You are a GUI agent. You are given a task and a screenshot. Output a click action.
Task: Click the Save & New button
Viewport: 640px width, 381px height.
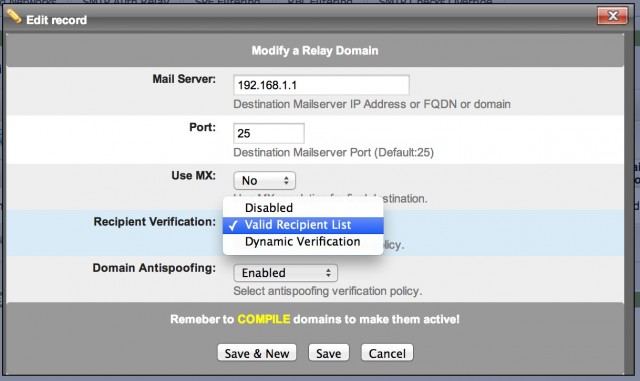point(257,353)
